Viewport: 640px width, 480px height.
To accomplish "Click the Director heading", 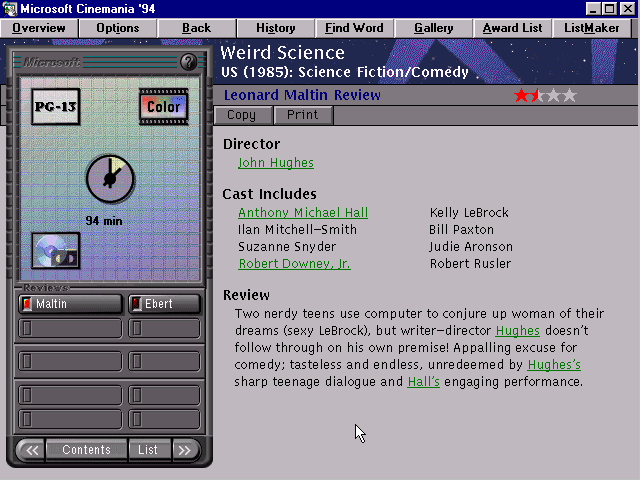I will click(251, 144).
